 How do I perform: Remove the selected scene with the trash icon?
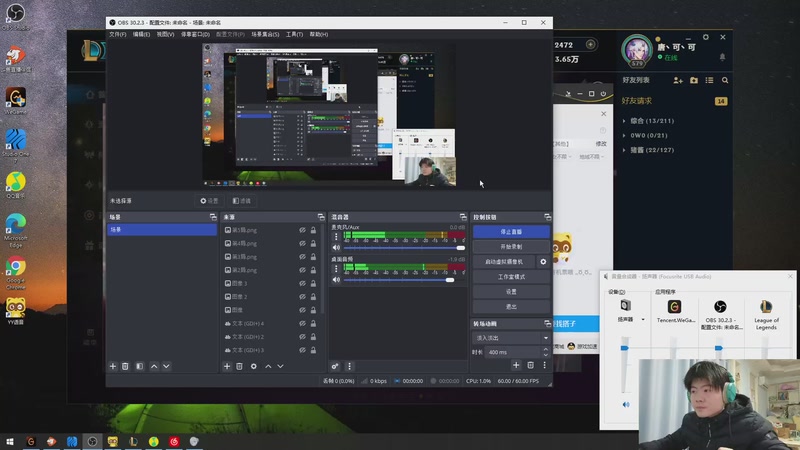coord(125,366)
